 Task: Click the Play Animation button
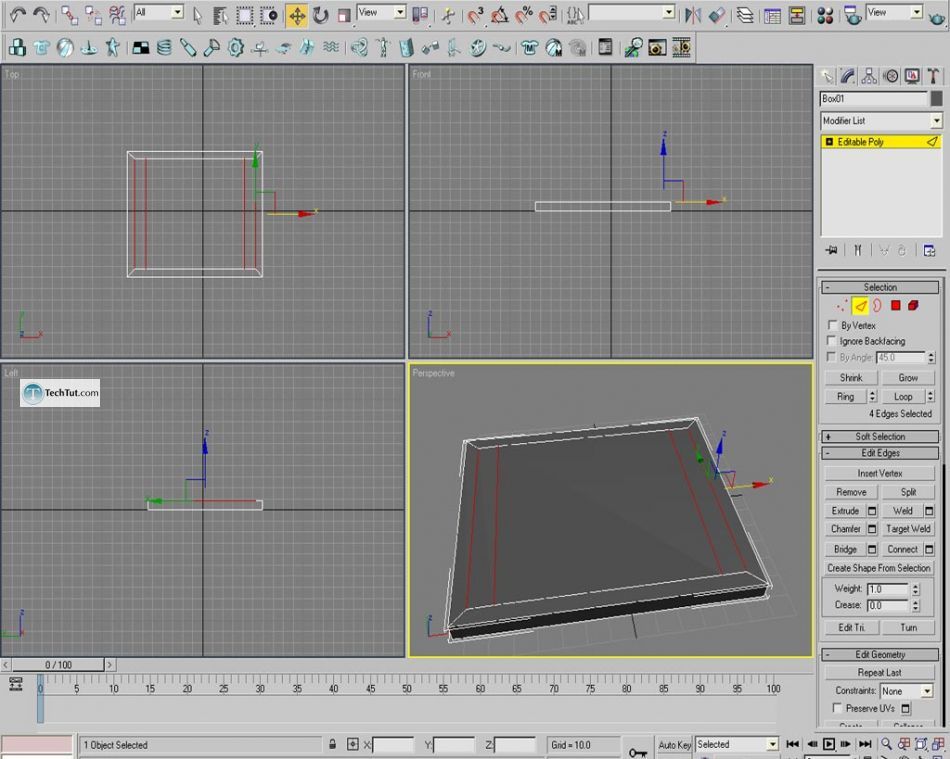[829, 744]
